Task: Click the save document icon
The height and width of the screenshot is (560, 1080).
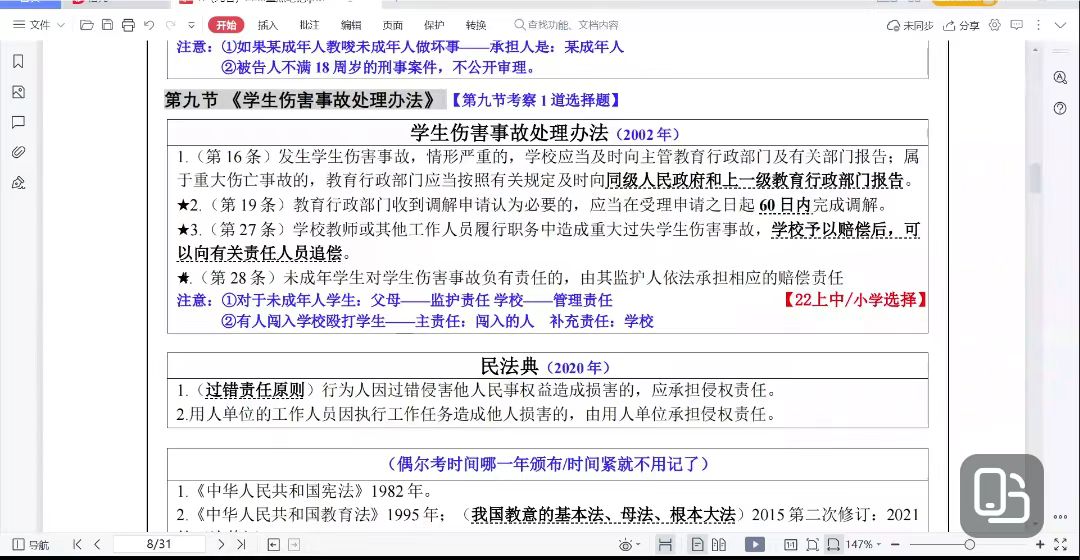Action: 107,25
